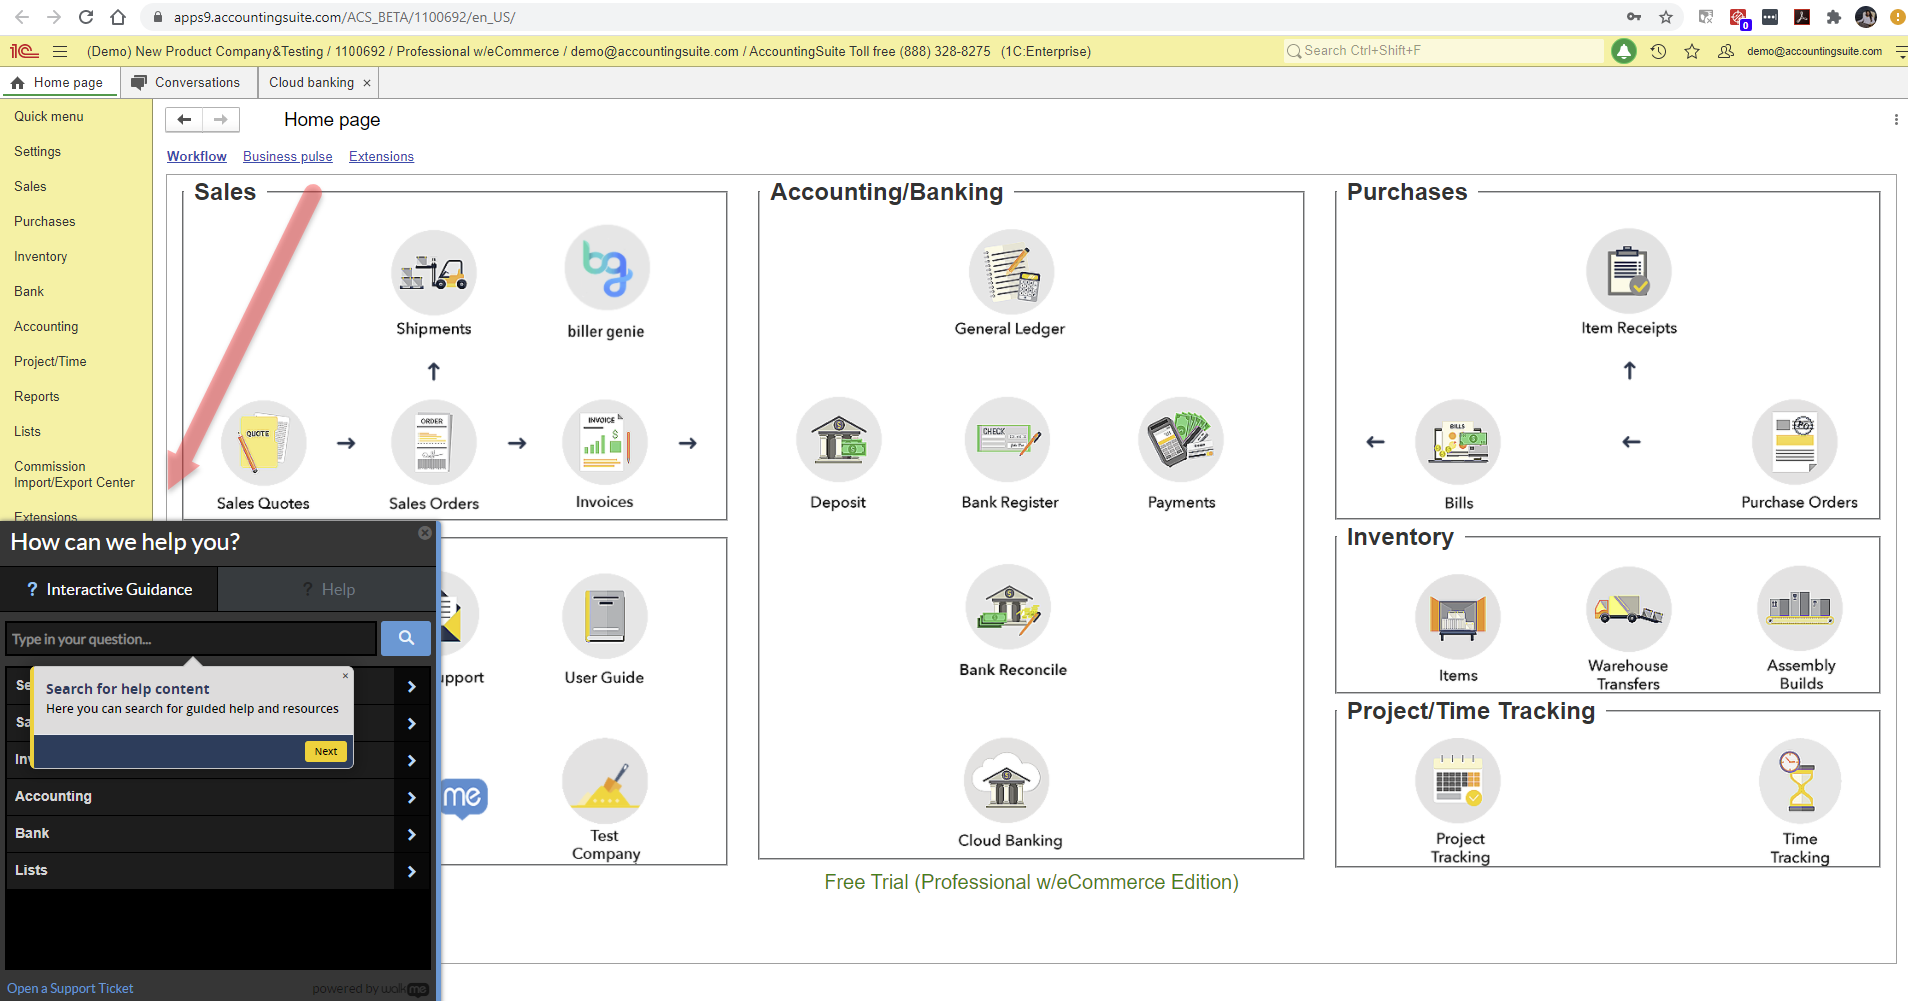Open the Business pulse link
1908x1001 pixels.
pos(288,157)
